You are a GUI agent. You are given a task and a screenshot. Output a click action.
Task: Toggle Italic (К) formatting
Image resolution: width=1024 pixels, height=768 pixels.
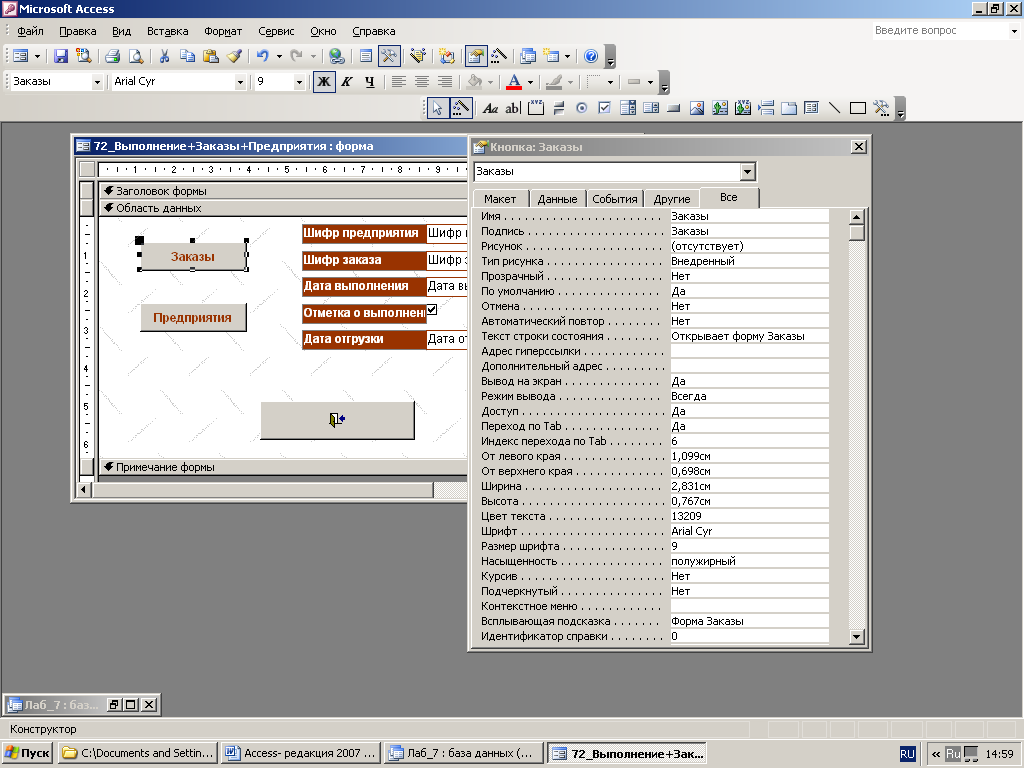[347, 82]
